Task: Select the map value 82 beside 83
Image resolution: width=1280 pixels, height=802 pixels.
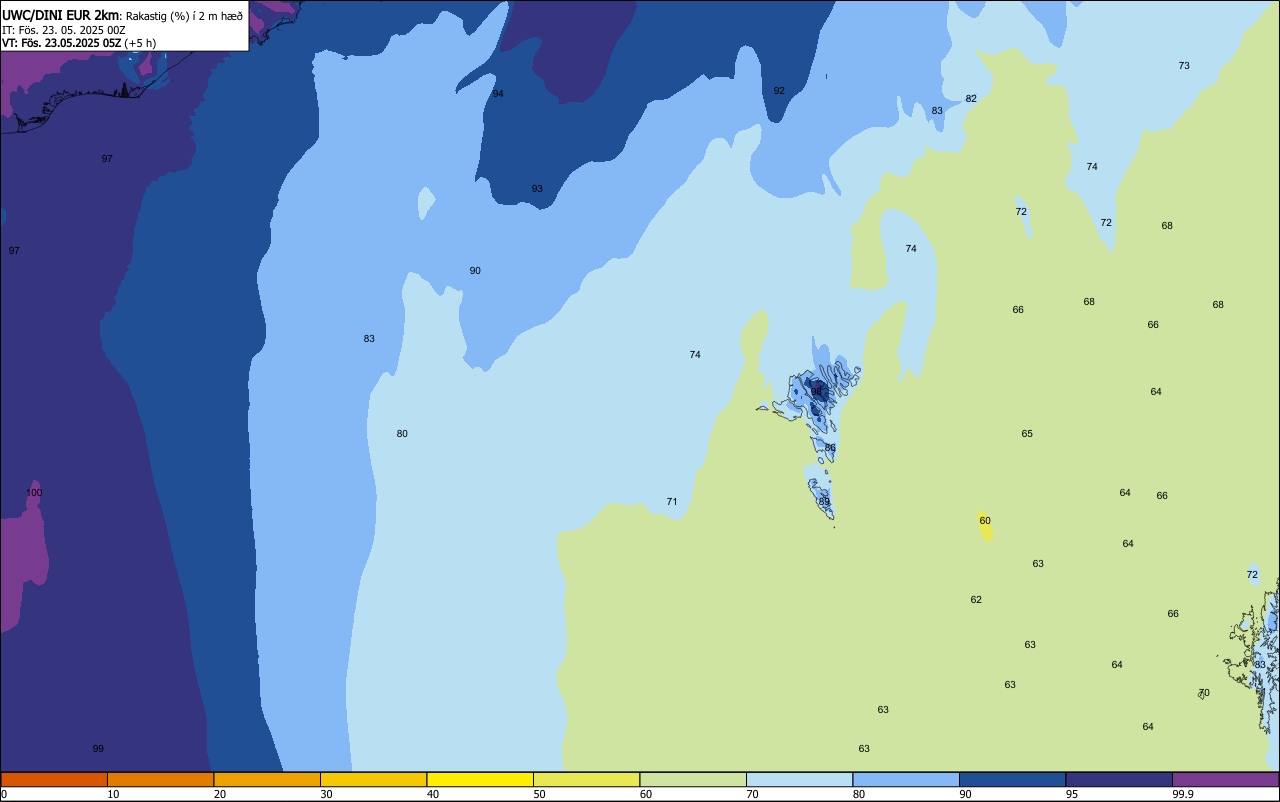Action: point(971,99)
